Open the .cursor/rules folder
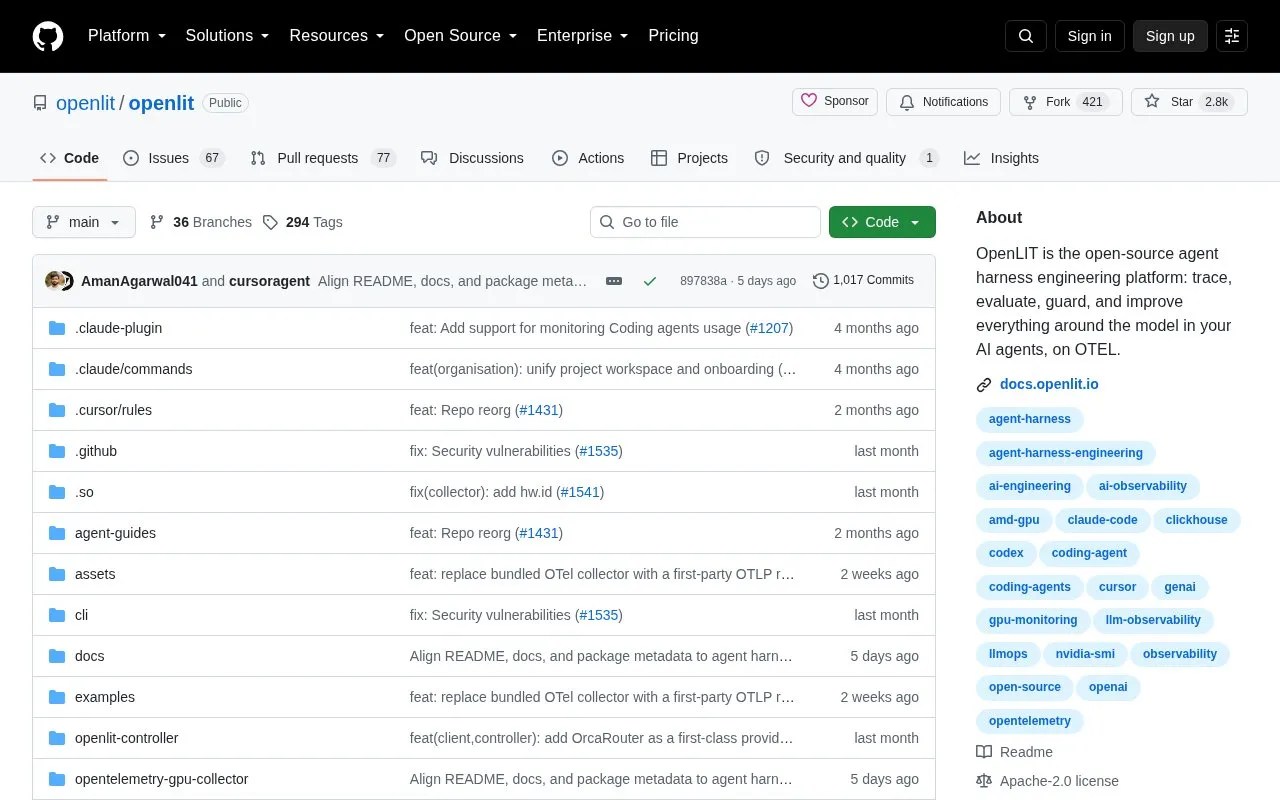The width and height of the screenshot is (1280, 800). [113, 410]
